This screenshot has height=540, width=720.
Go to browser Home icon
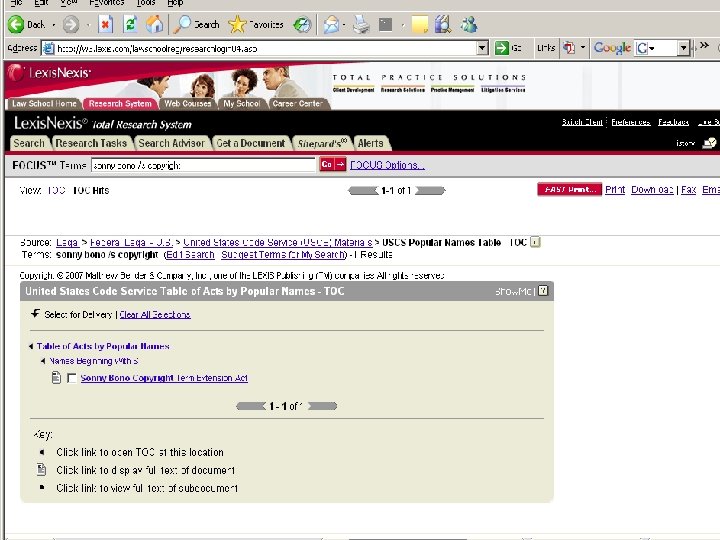[154, 24]
